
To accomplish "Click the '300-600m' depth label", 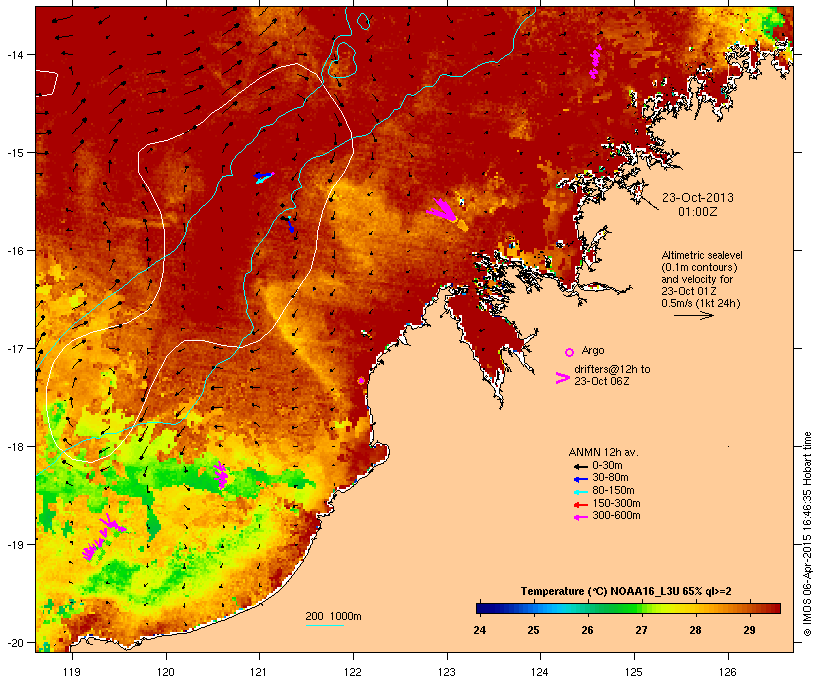I will click(616, 516).
